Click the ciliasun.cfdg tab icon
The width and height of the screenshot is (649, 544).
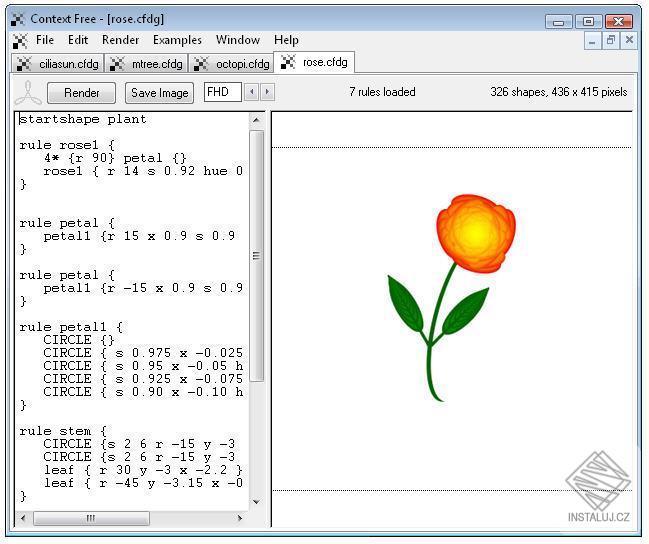24,64
